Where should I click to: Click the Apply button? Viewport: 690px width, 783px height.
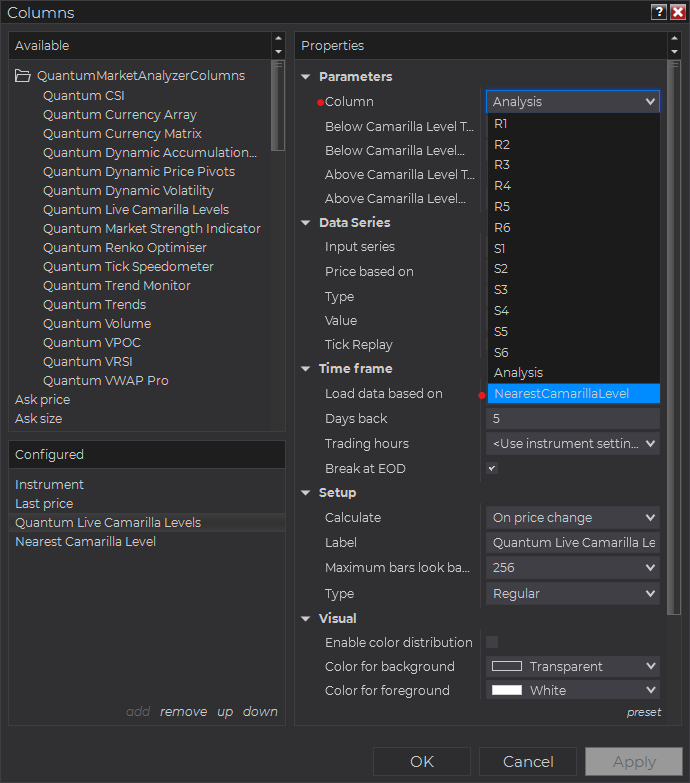coord(634,762)
